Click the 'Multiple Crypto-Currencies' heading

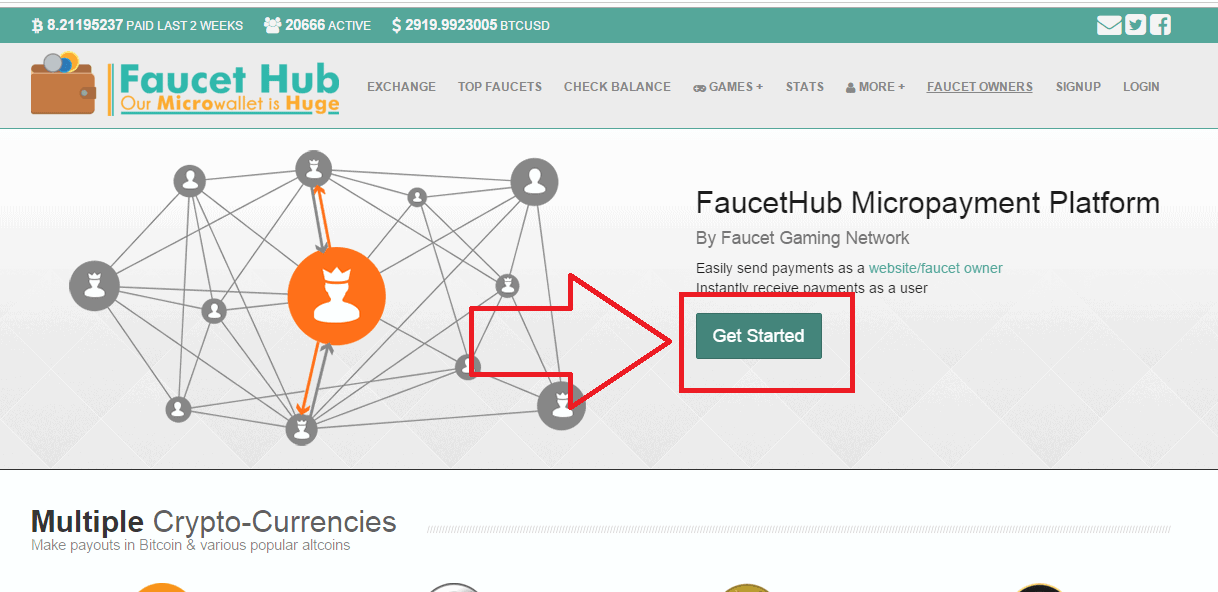(214, 521)
